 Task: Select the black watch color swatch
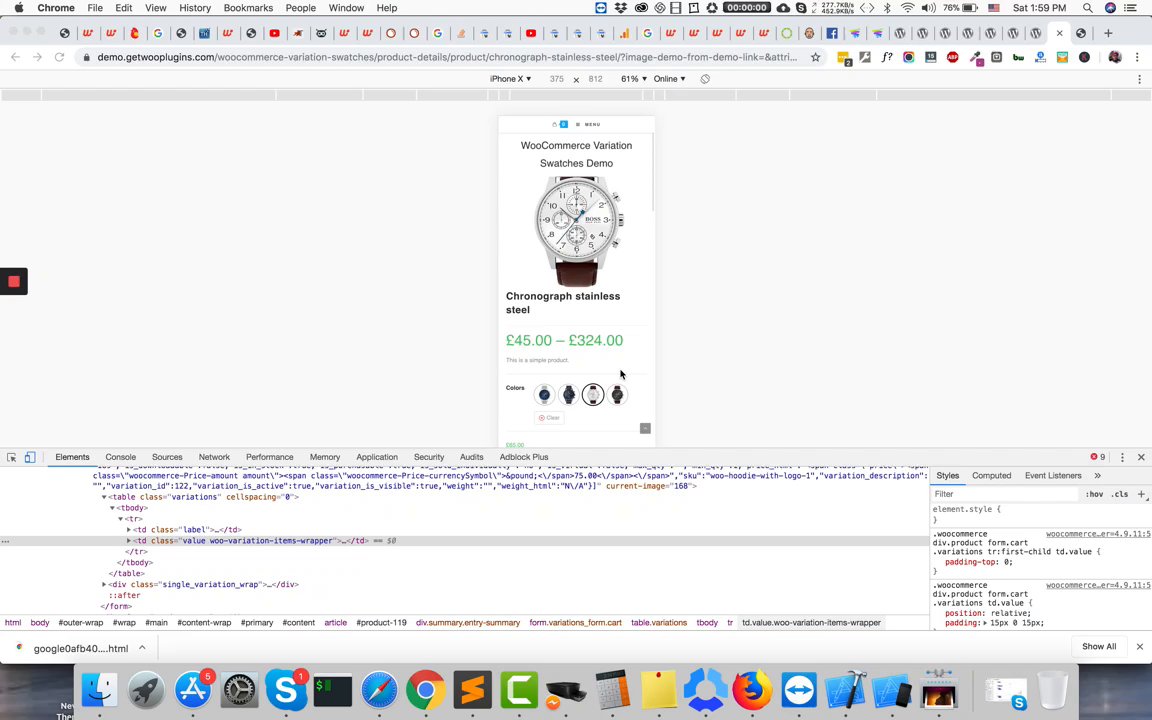click(x=617, y=395)
